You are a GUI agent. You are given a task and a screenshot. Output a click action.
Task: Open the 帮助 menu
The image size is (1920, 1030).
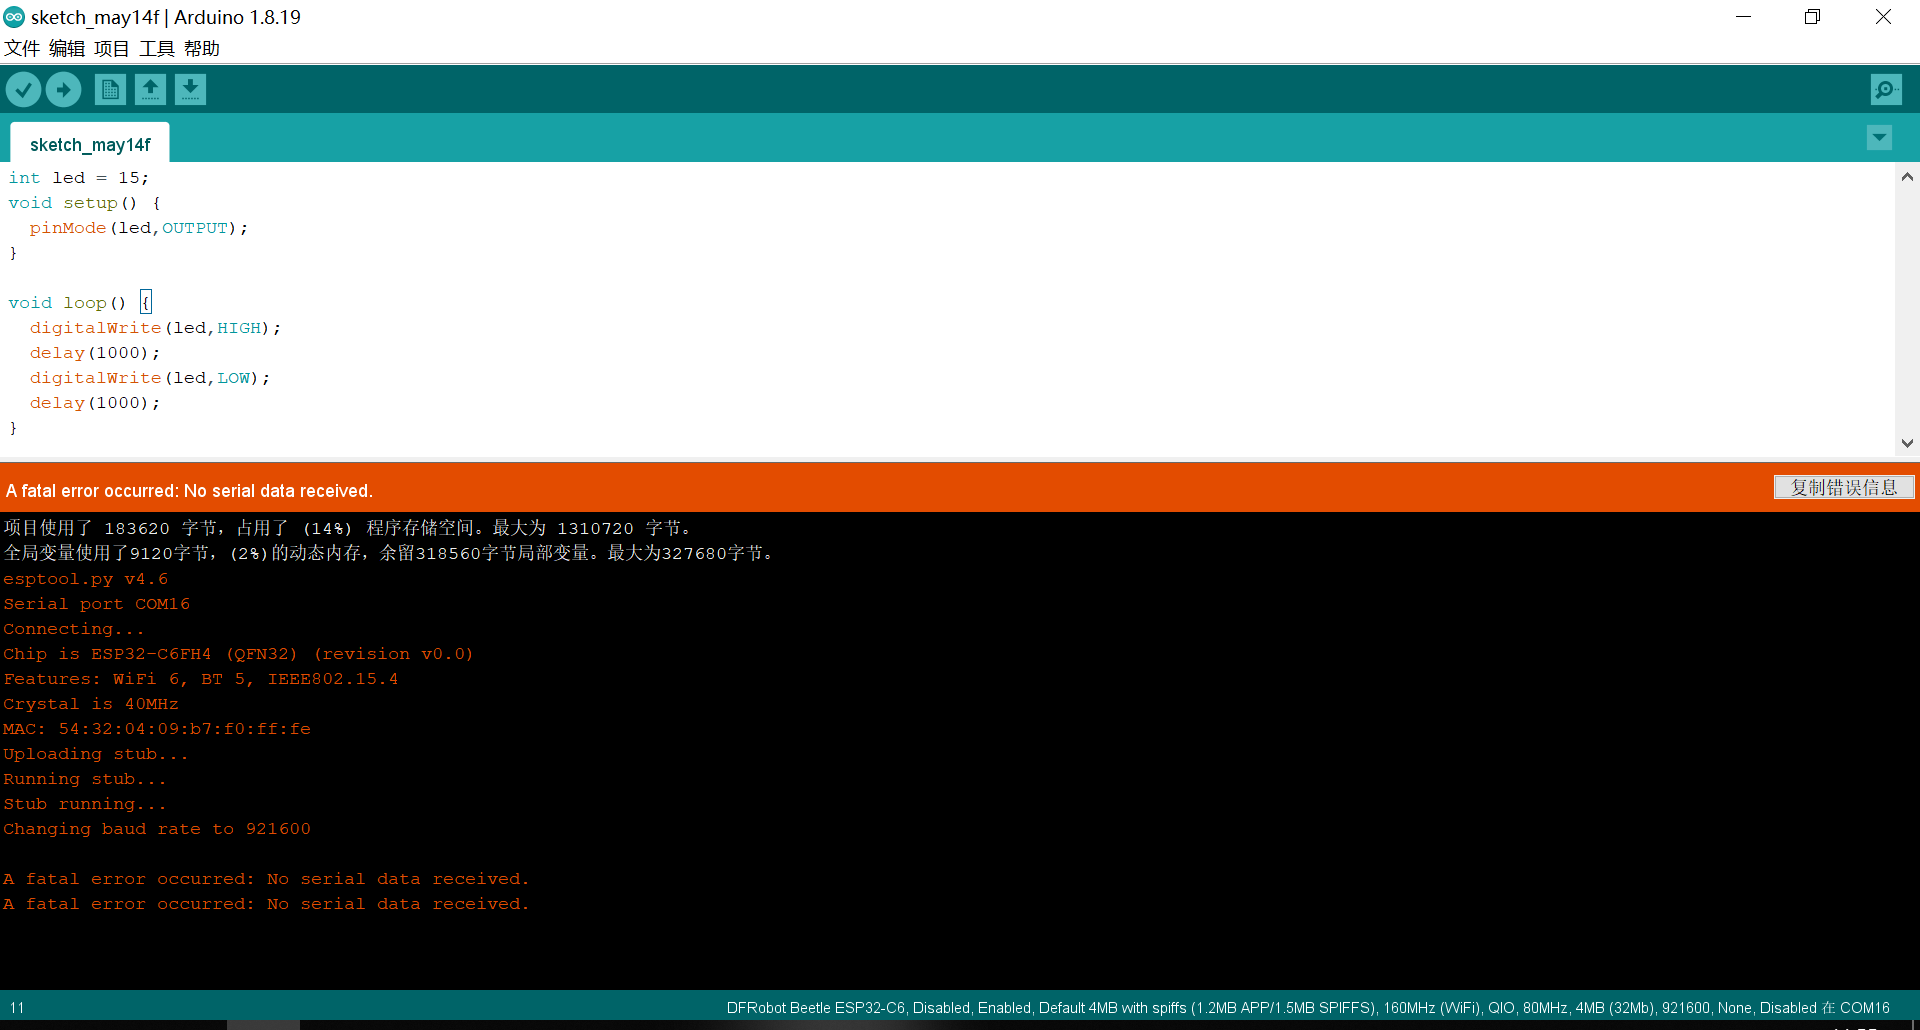[x=202, y=49]
